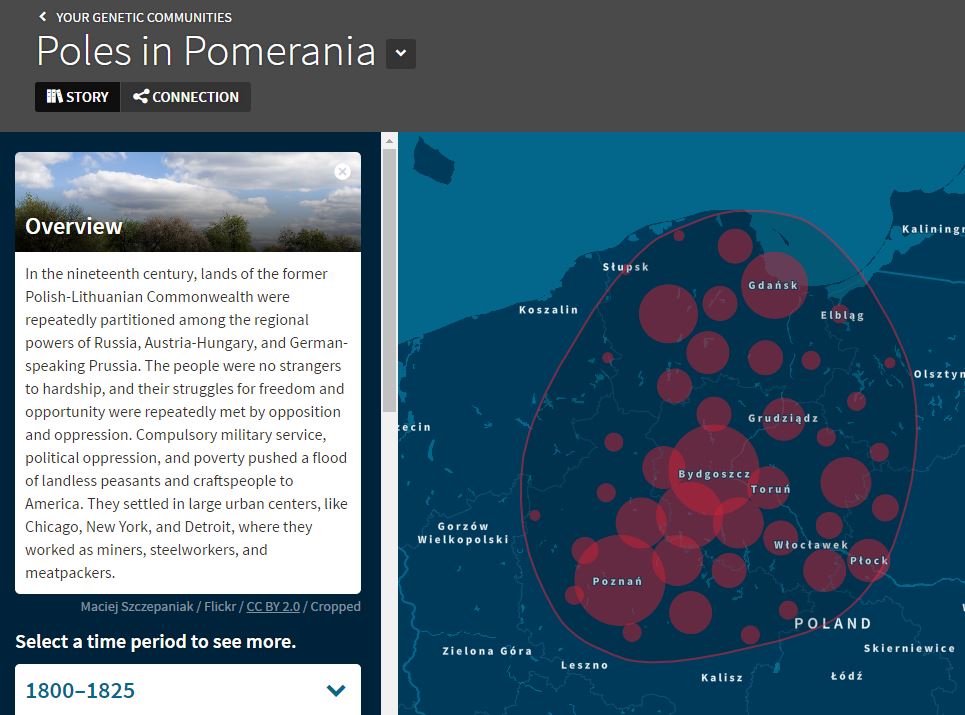Open the dropdown arrow next to Poles in Pomerania

[401, 54]
